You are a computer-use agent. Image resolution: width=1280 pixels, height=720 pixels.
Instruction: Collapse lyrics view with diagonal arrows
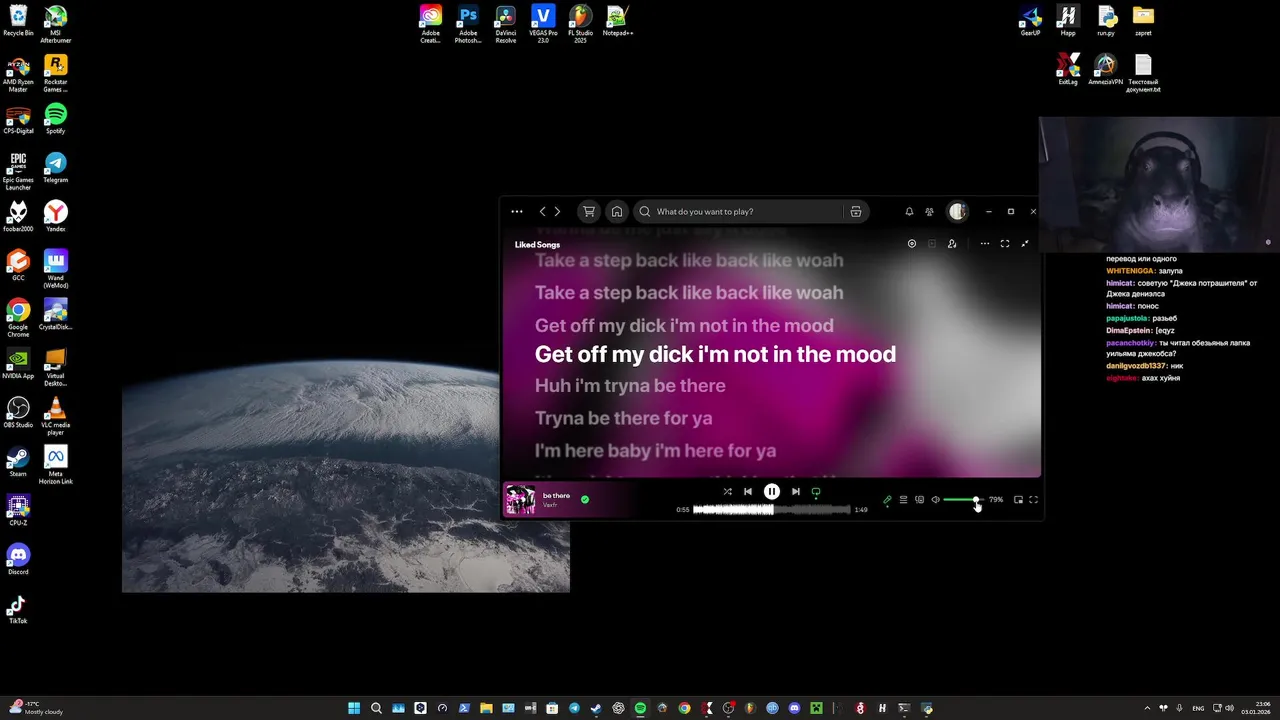pos(1025,244)
